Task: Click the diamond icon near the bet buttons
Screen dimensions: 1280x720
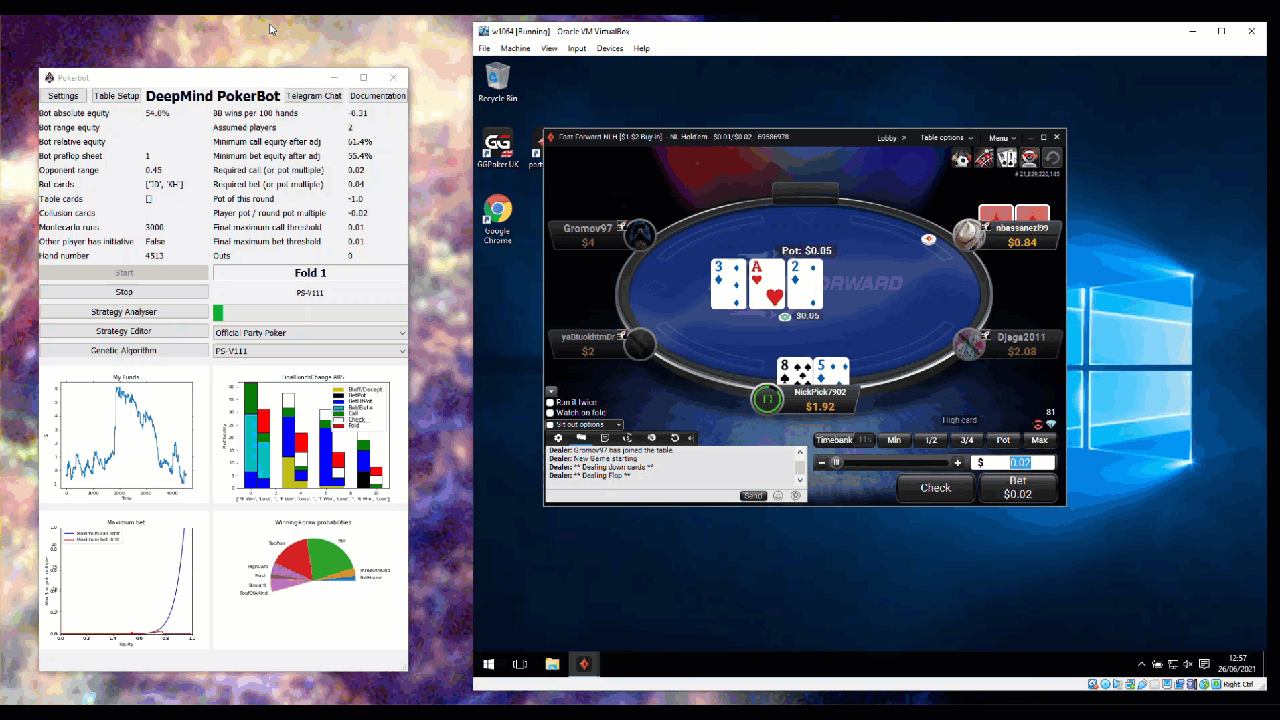Action: (1051, 424)
